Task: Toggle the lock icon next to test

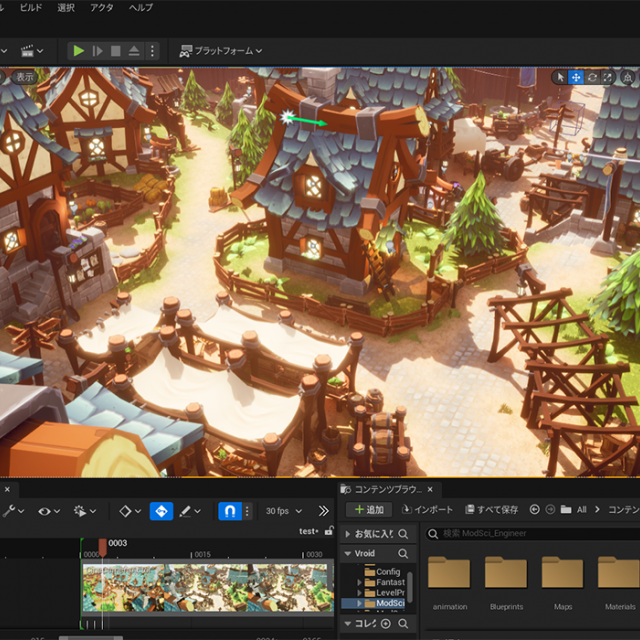Action: pyautogui.click(x=327, y=531)
